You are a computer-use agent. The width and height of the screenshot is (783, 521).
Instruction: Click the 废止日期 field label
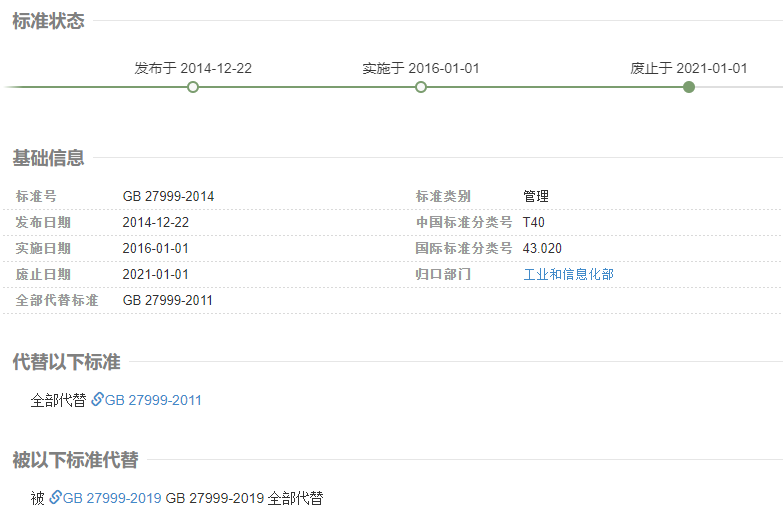point(43,274)
